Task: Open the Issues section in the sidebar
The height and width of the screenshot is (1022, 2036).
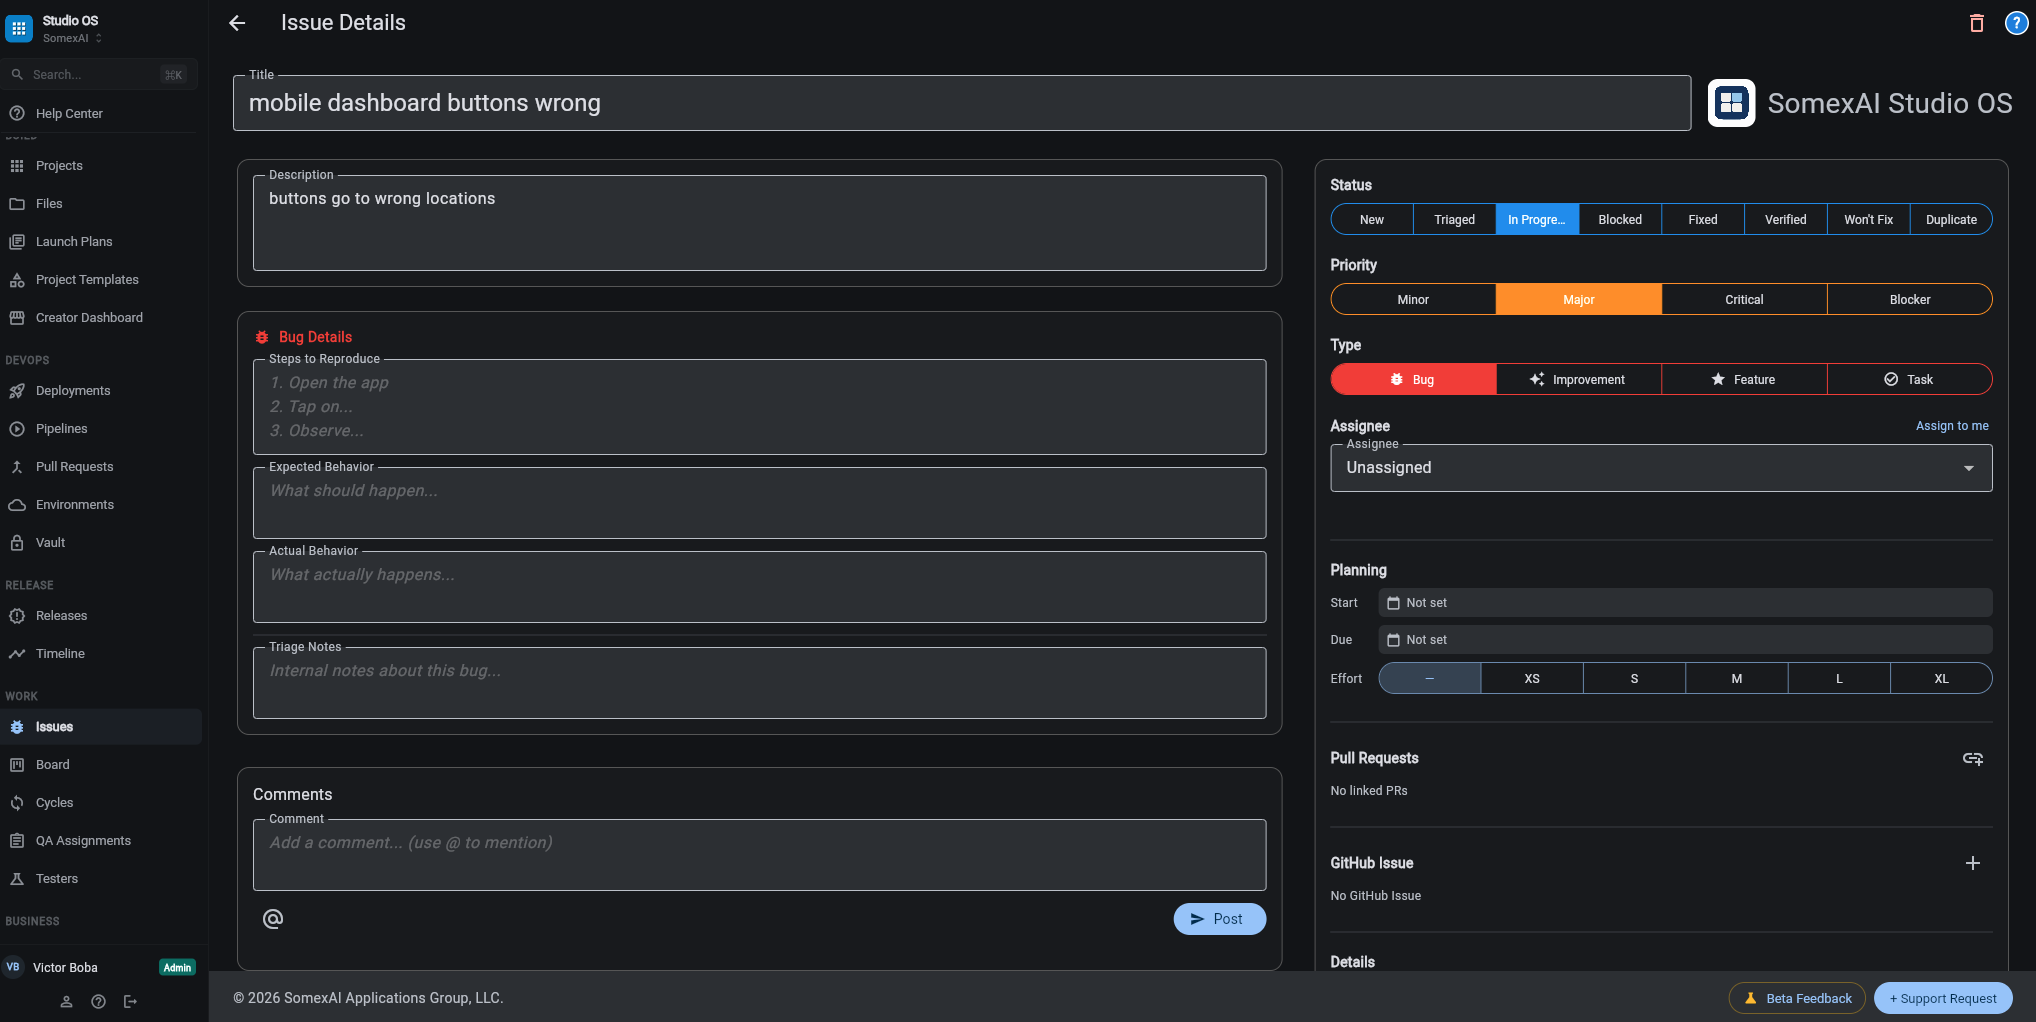Action: pyautogui.click(x=55, y=727)
